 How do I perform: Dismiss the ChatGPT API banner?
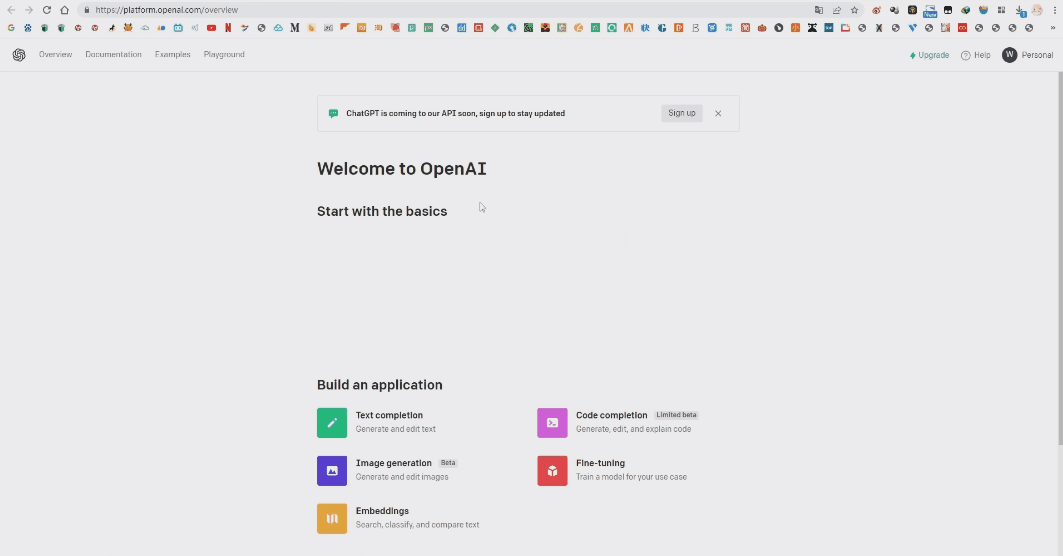pyautogui.click(x=718, y=113)
